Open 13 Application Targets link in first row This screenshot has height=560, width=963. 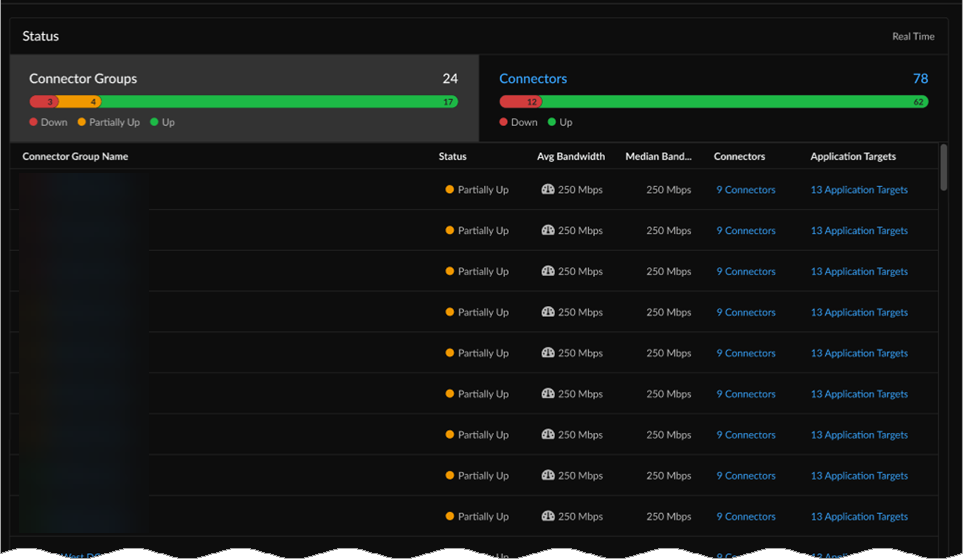tap(859, 190)
